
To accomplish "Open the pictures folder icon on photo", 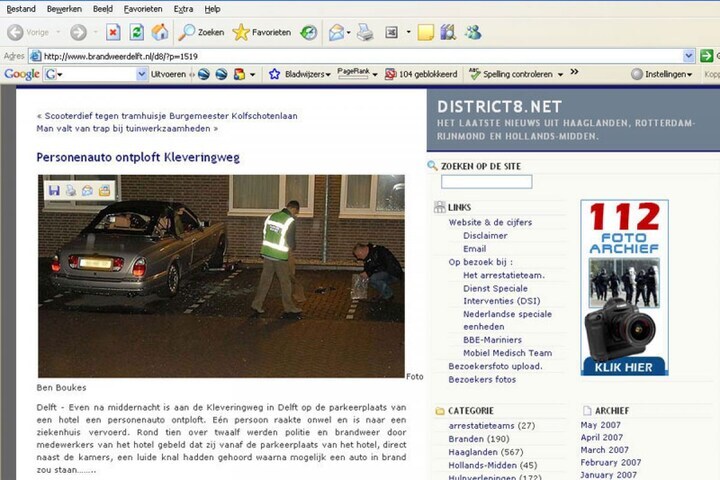I will pyautogui.click(x=104, y=190).
